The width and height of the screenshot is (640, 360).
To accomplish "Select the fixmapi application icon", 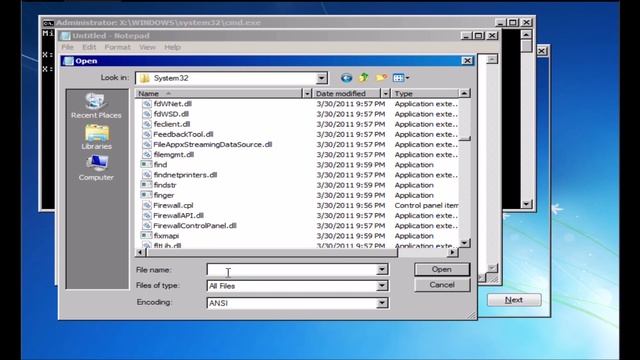I will [x=146, y=236].
